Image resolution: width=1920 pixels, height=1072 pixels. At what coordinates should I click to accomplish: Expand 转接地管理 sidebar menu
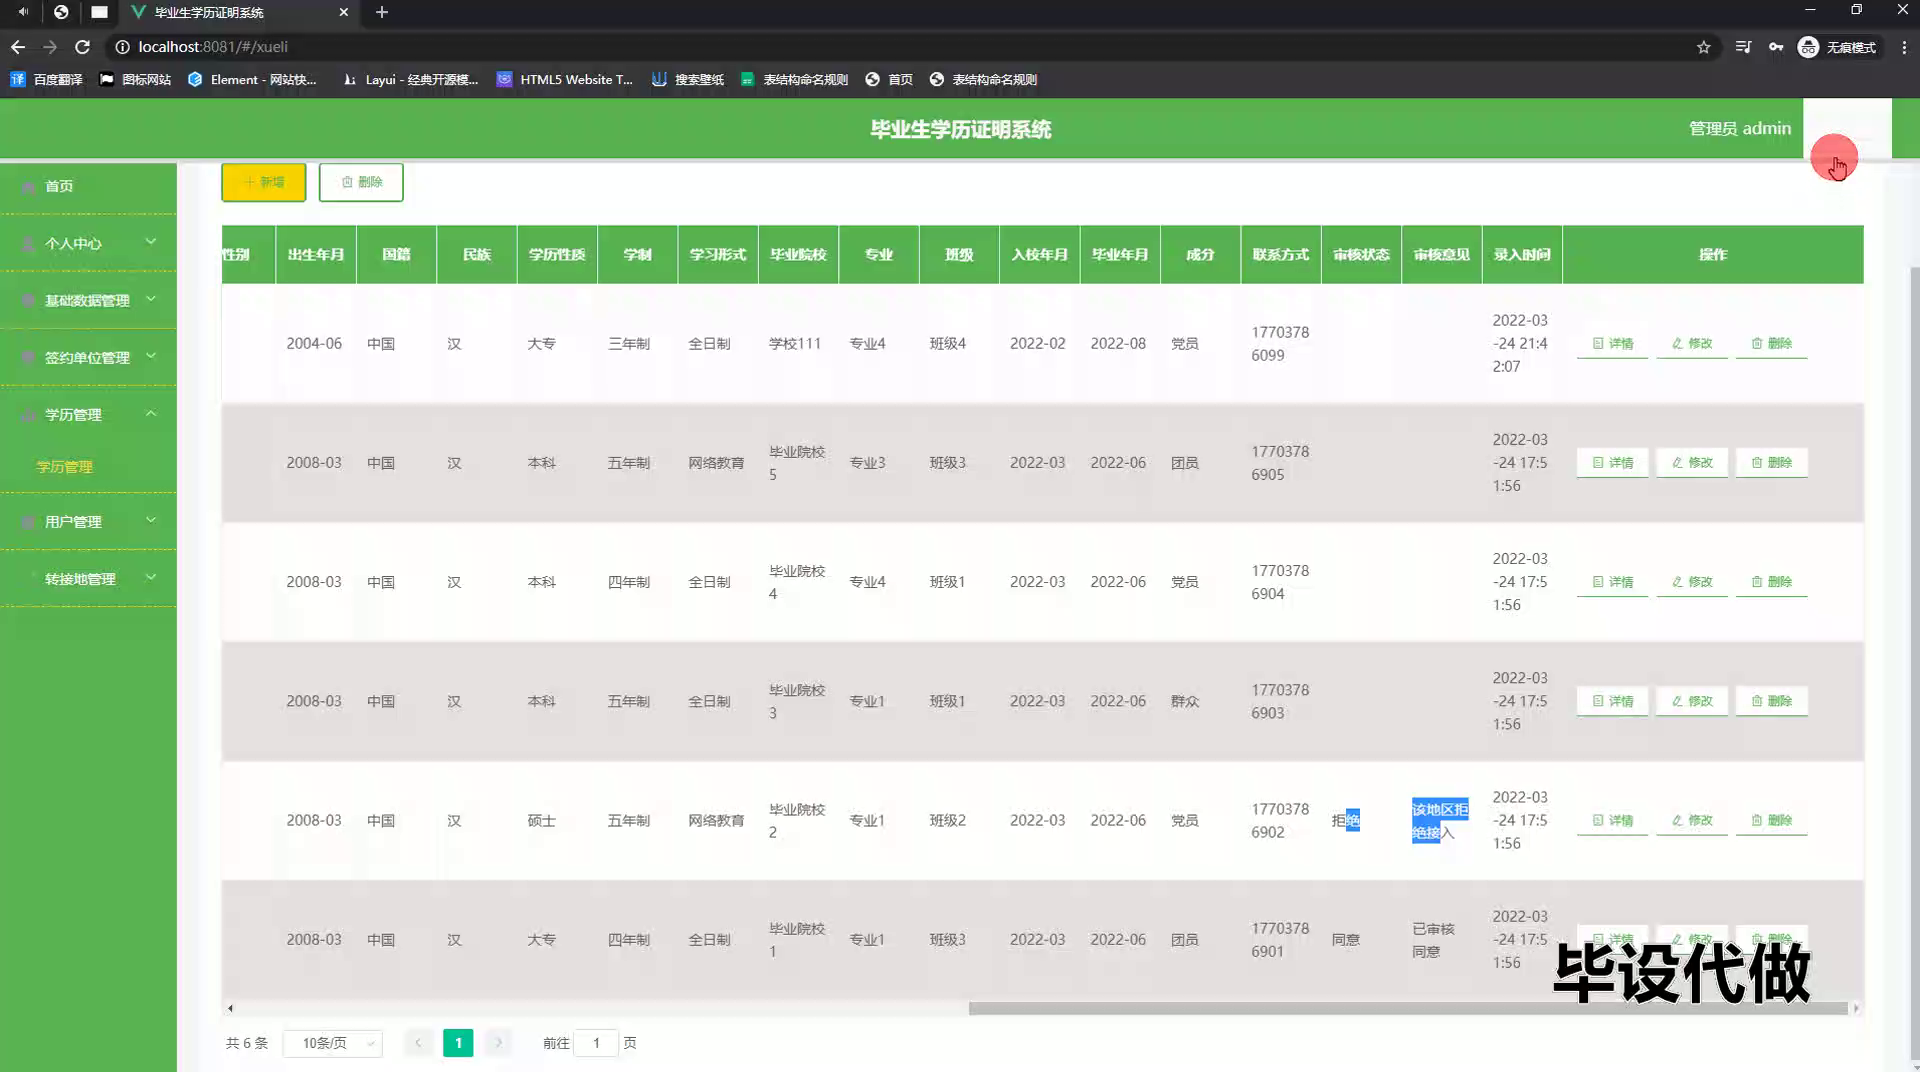click(x=88, y=578)
